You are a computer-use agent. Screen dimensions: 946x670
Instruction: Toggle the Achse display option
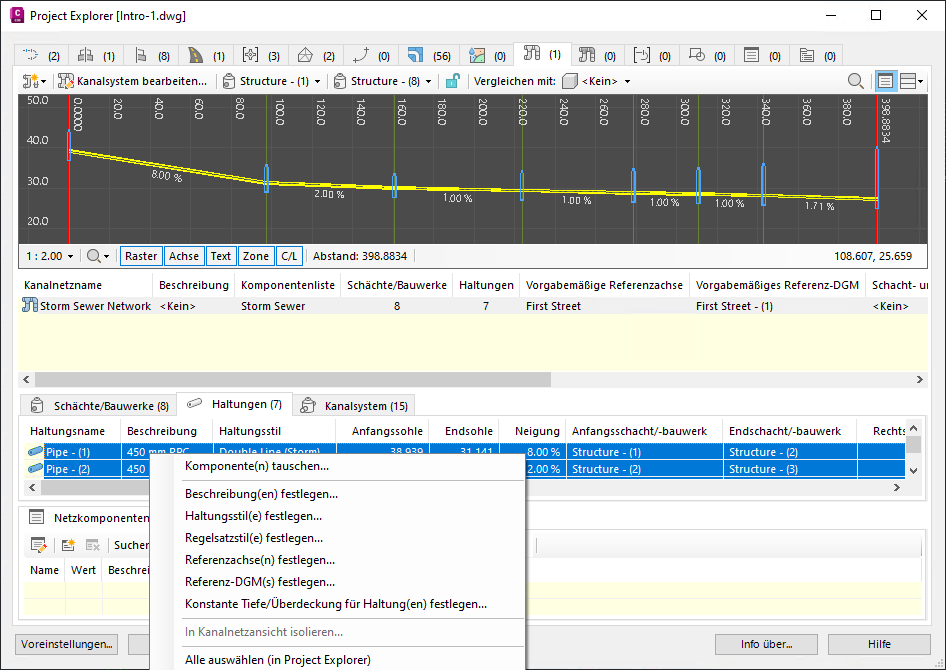point(183,256)
